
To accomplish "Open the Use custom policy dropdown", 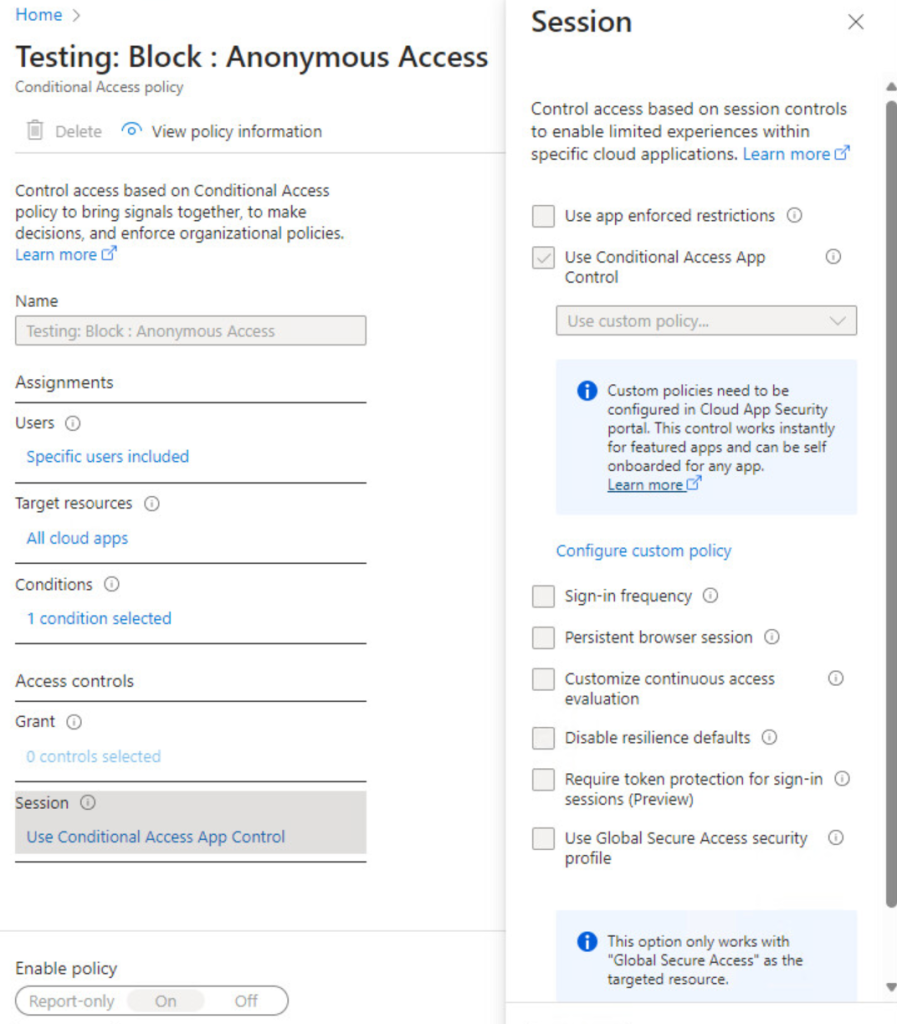I will (706, 321).
